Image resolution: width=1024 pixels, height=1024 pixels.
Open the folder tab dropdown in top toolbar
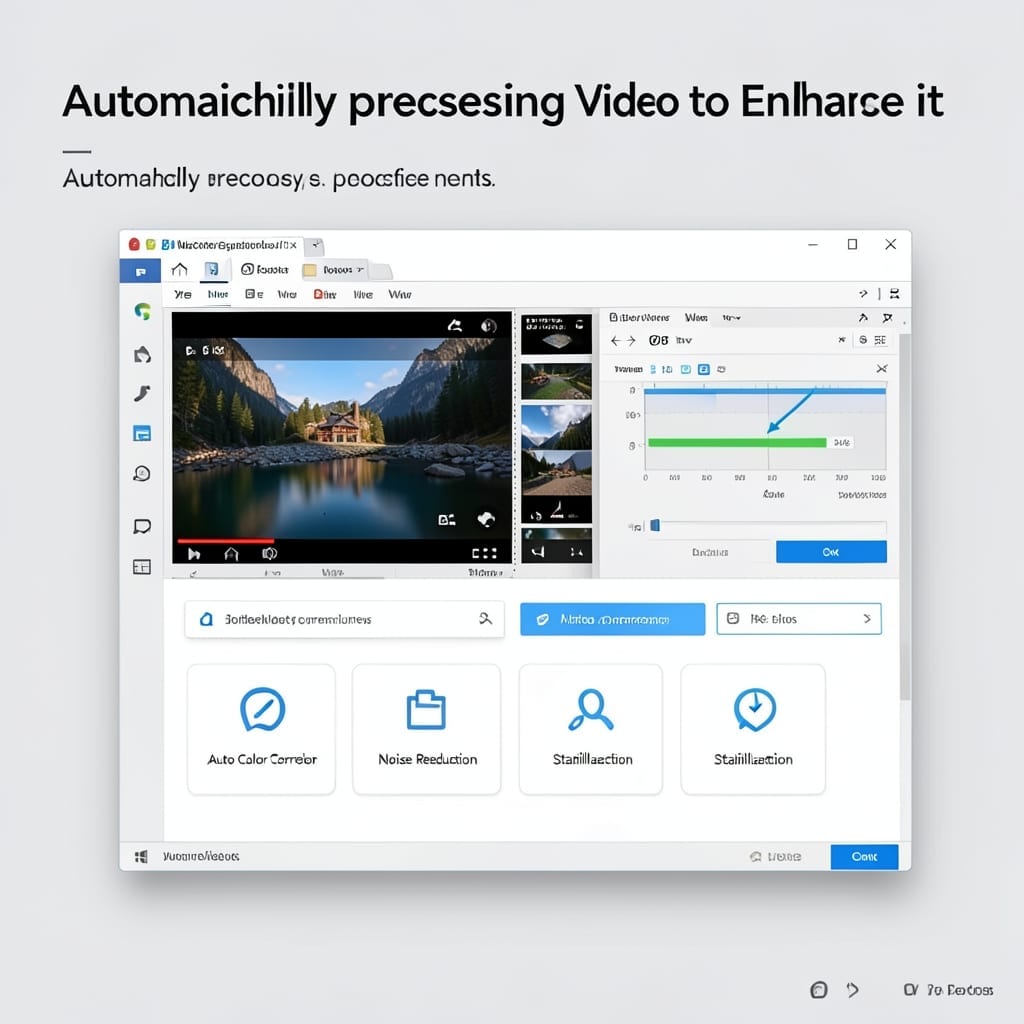pyautogui.click(x=360, y=270)
